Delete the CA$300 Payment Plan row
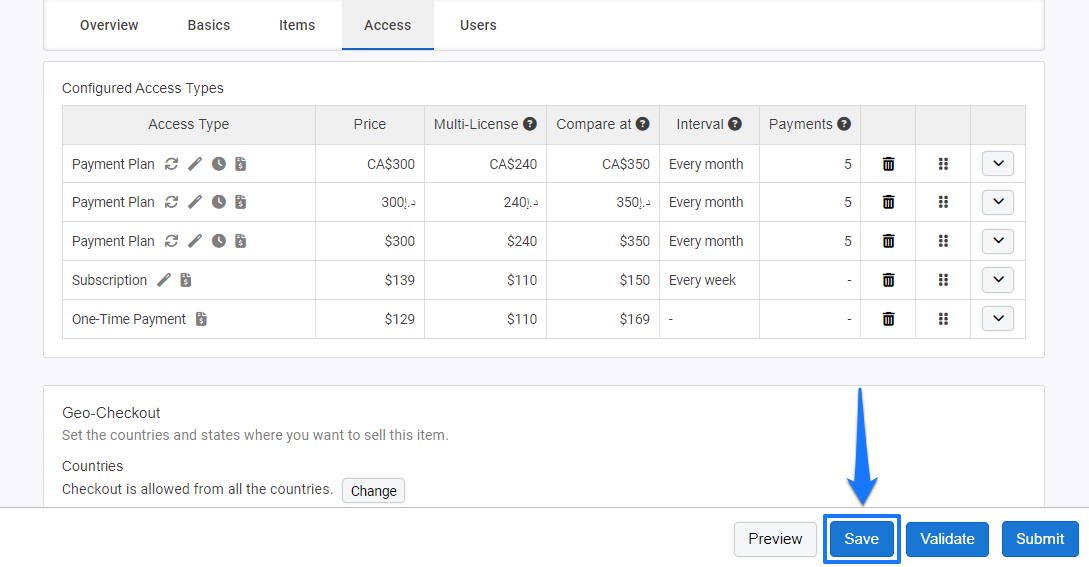Screen dimensions: 1089x567 click(x=888, y=164)
